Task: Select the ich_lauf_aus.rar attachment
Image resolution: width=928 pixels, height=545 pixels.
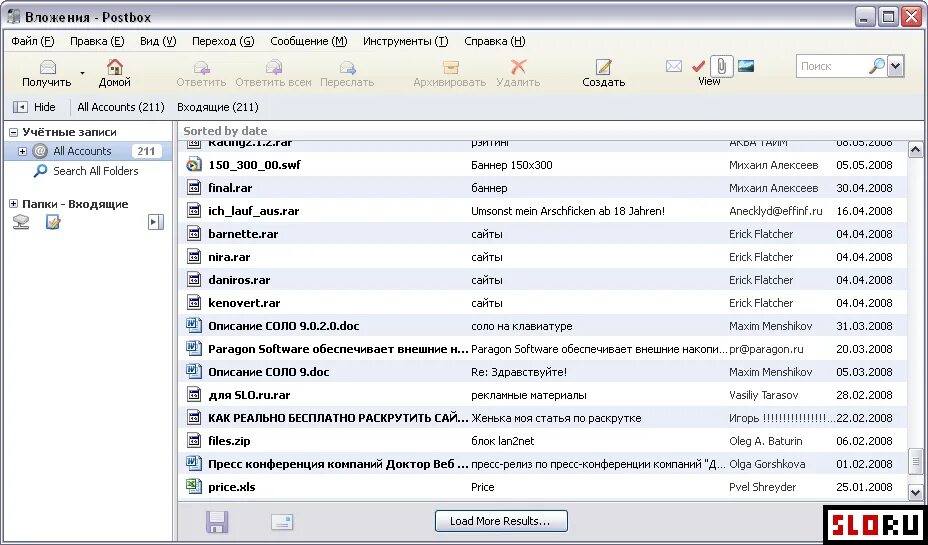Action: 542,211
